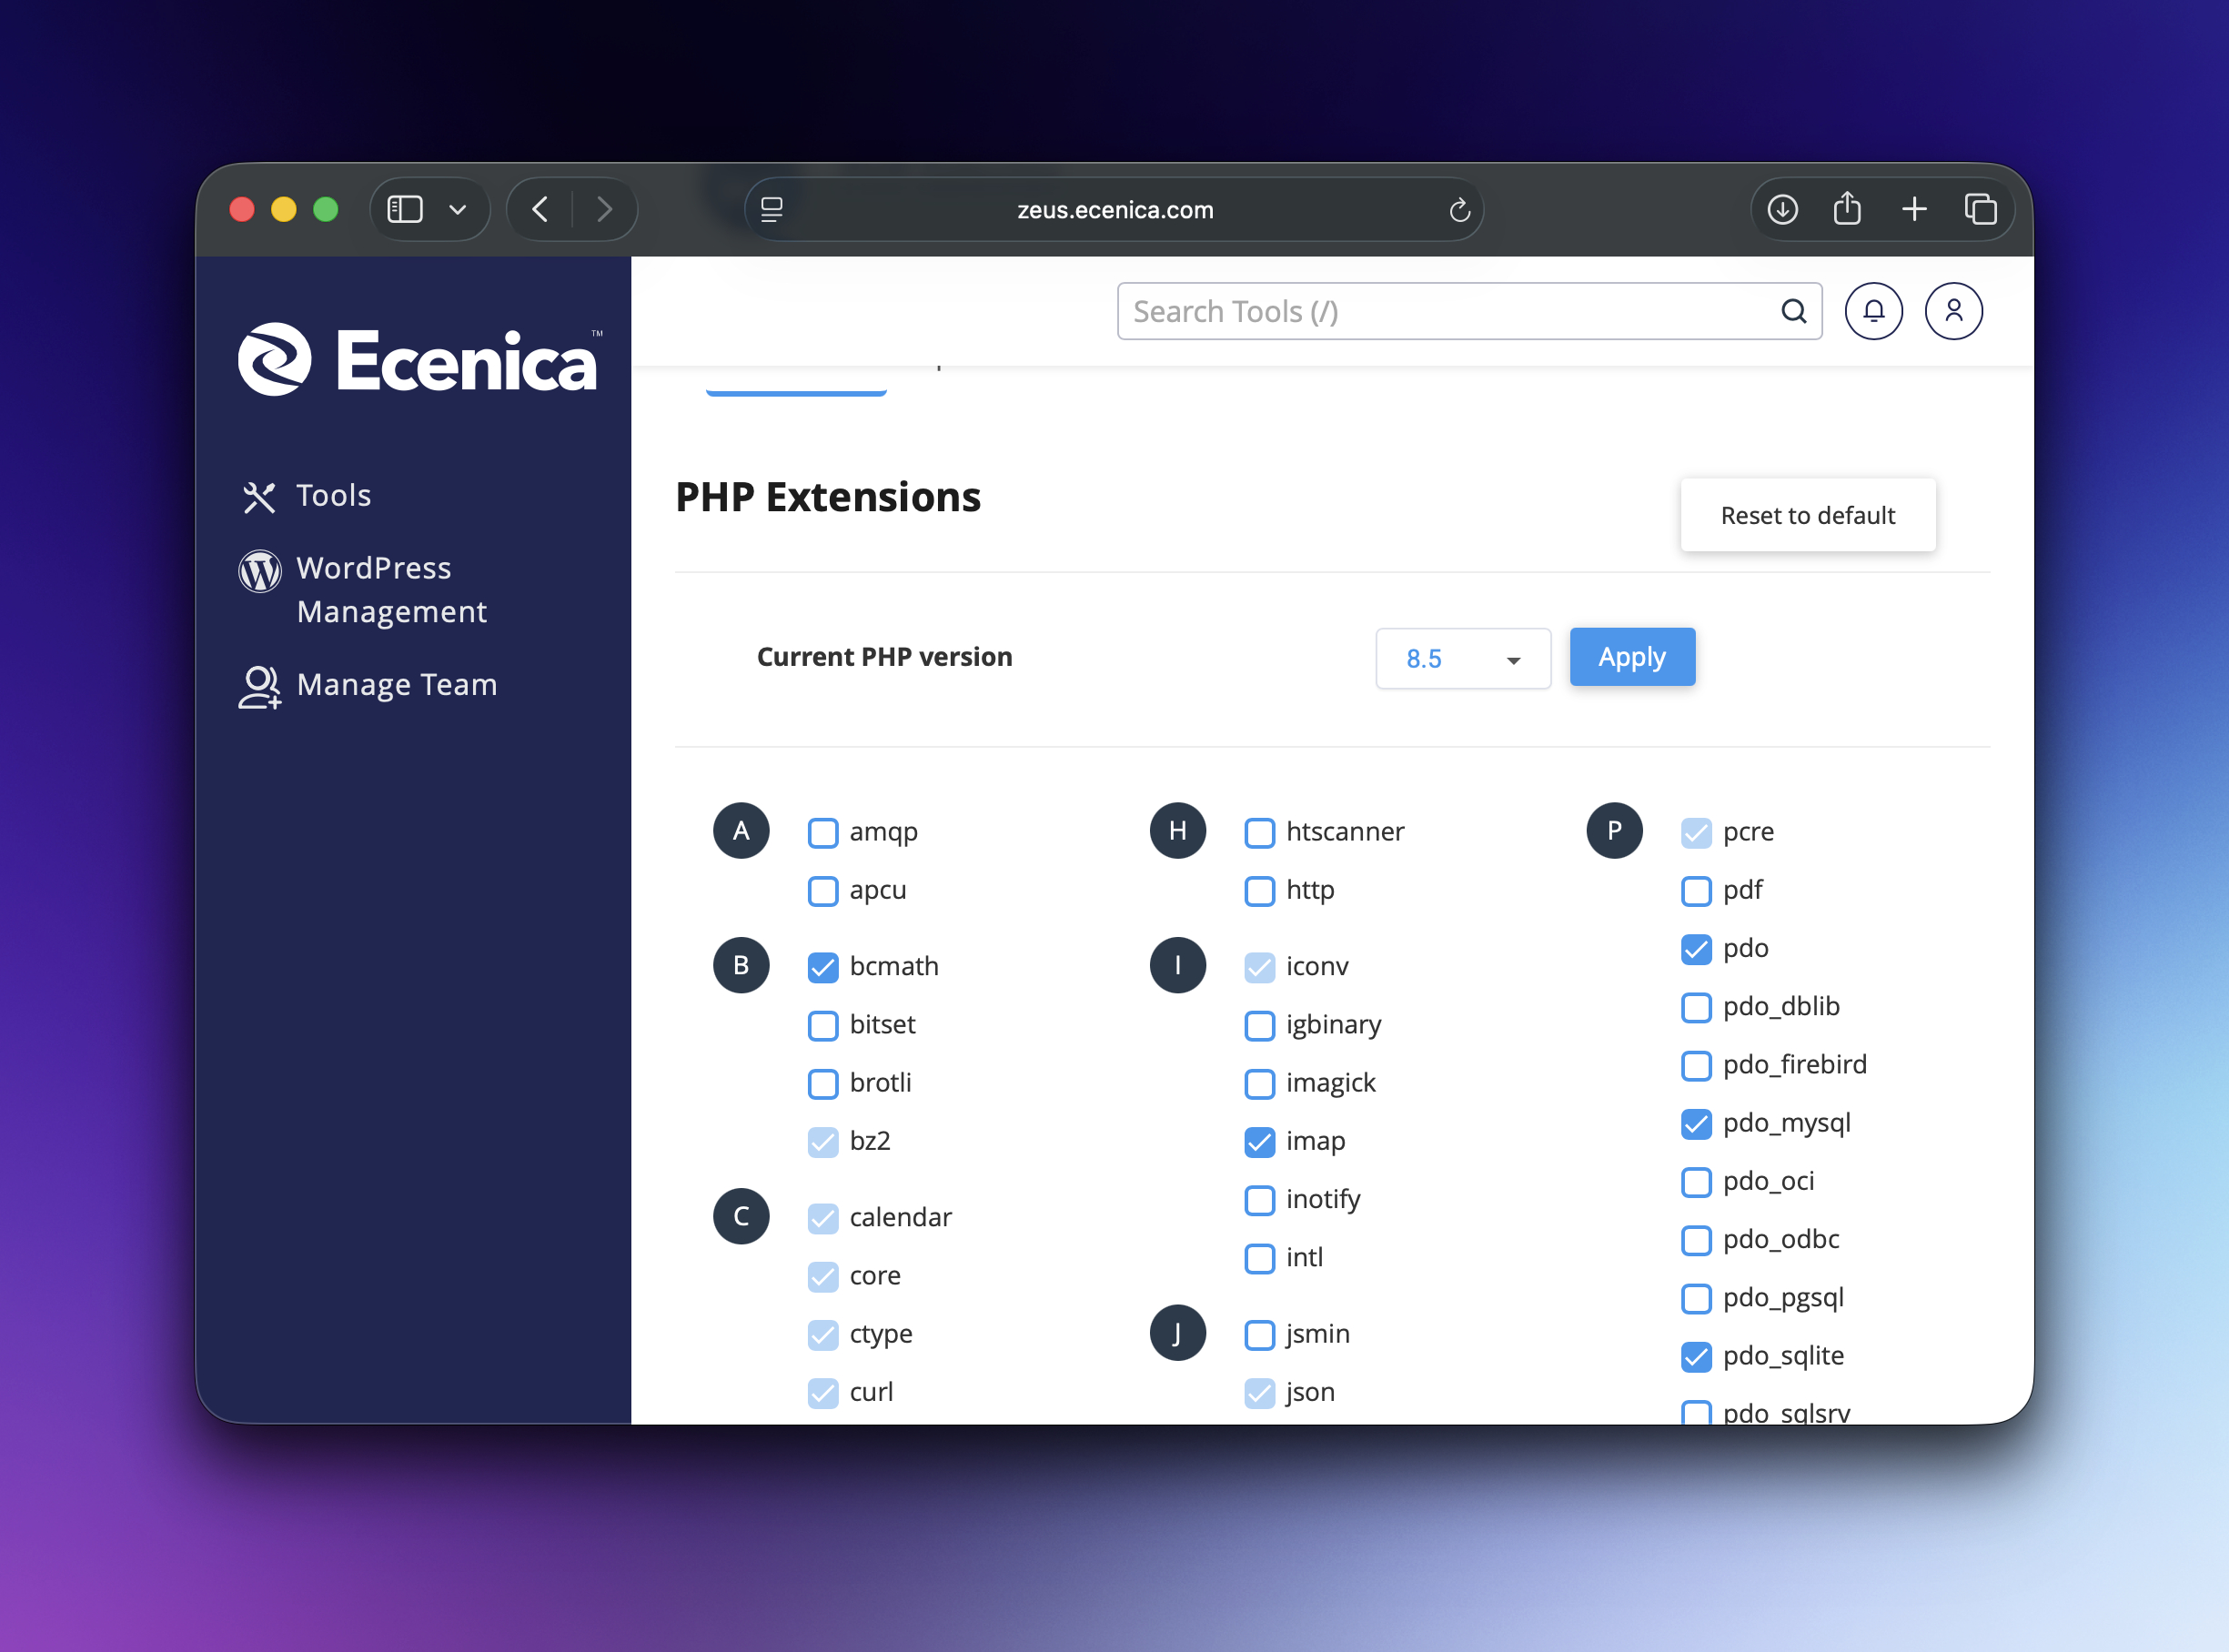Open Manage Team in the sidebar
The width and height of the screenshot is (2229, 1652).
point(368,686)
